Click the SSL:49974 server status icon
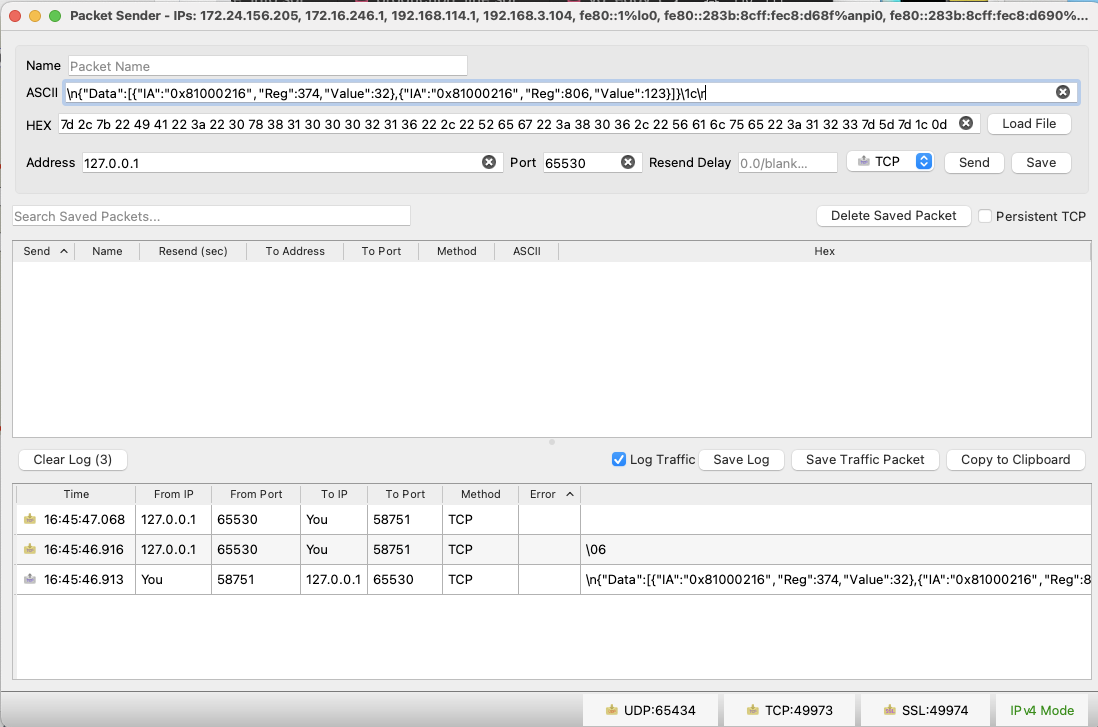The image size is (1098, 727). click(x=890, y=710)
